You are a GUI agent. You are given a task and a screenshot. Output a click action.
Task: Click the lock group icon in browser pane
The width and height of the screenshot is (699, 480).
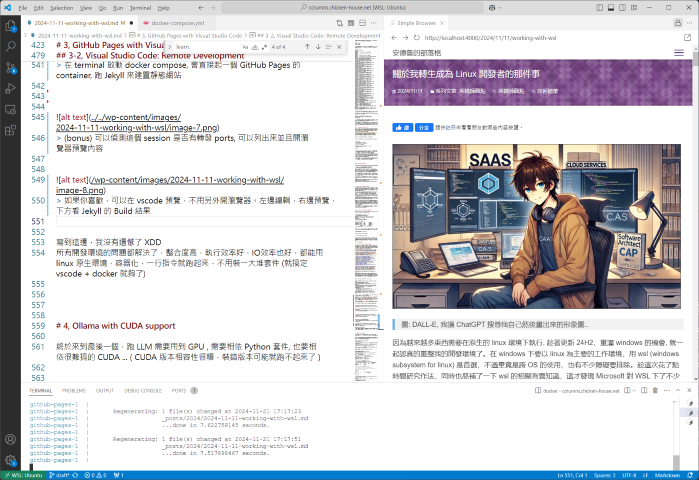678,23
